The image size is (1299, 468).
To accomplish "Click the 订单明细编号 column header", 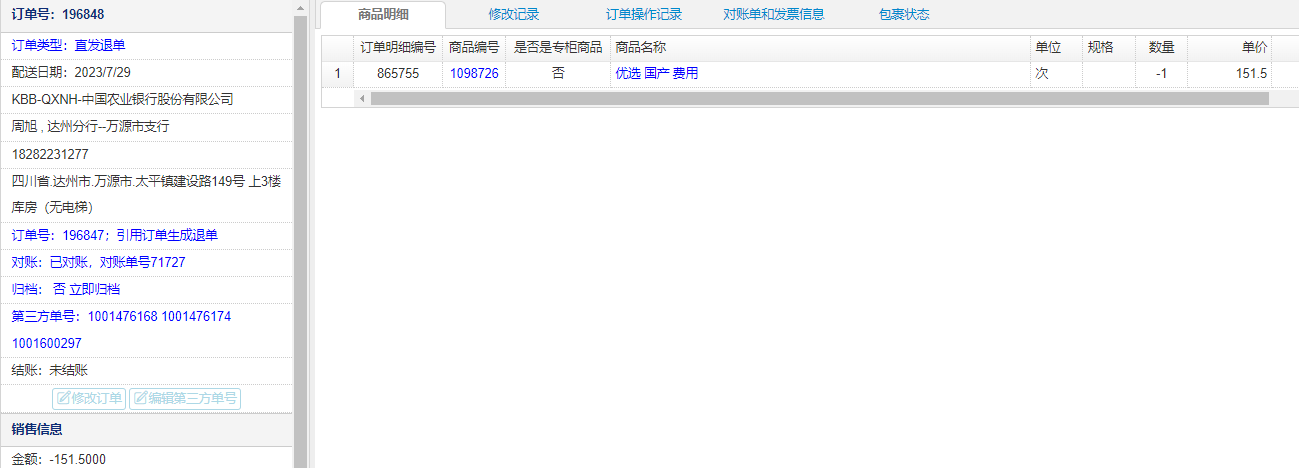I will coord(398,47).
